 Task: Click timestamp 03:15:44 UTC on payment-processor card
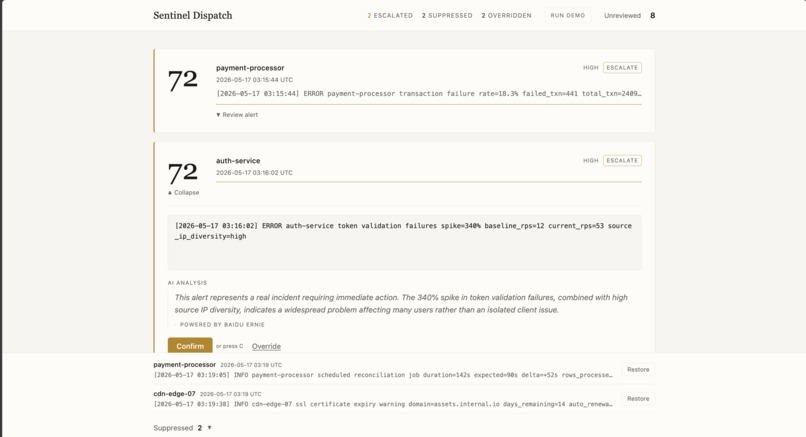[254, 80]
